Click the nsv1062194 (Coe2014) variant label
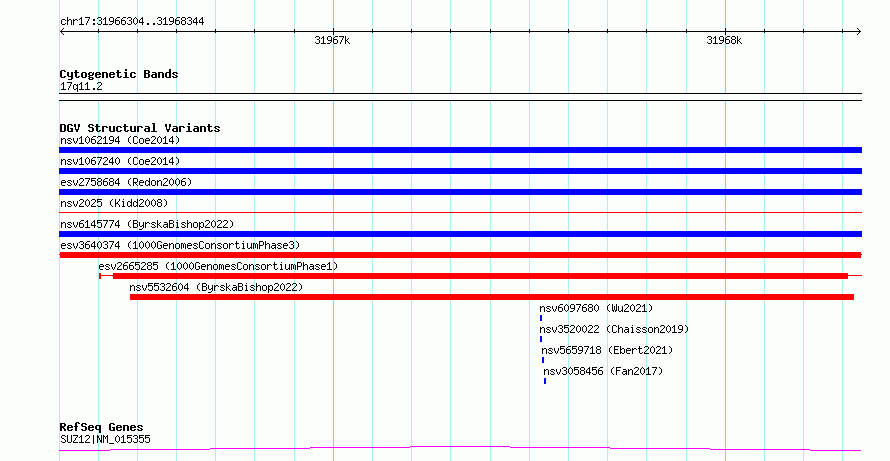This screenshot has width=890, height=461. coord(120,140)
